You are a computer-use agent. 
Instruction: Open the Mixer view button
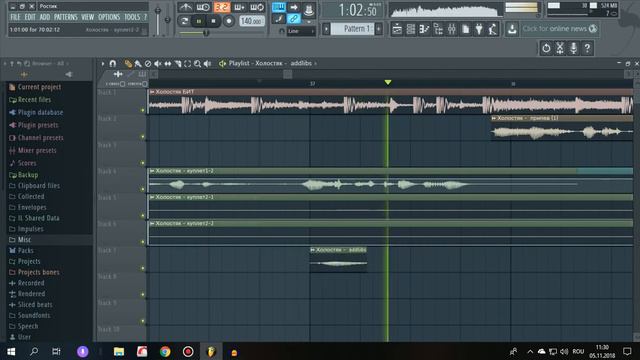[452, 29]
